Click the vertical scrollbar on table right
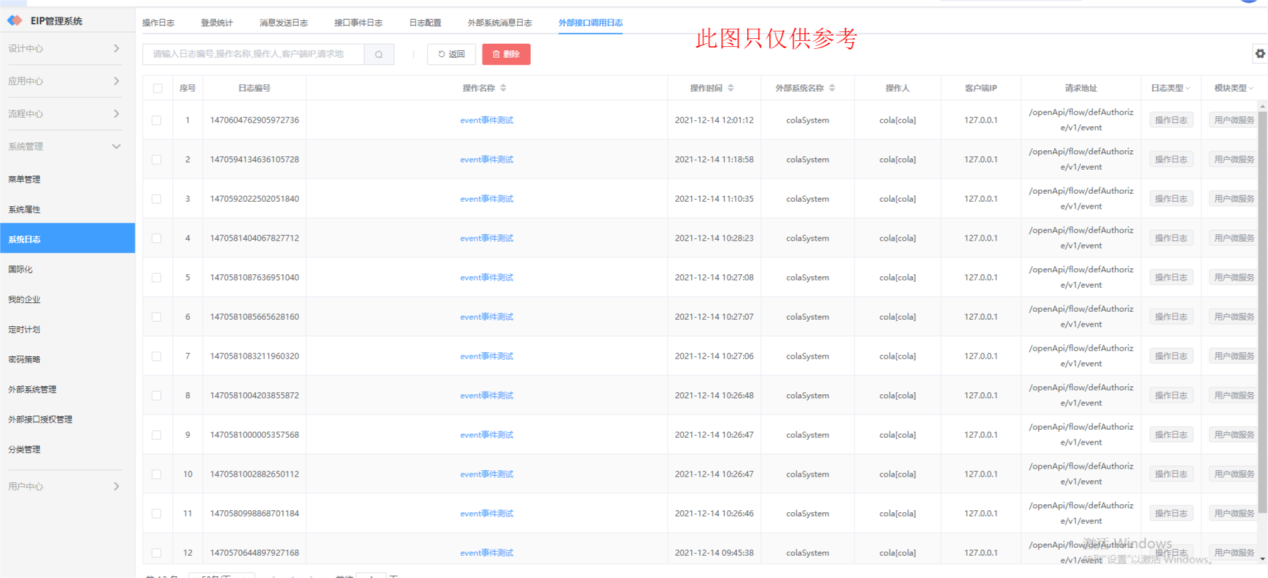 click(x=1262, y=300)
